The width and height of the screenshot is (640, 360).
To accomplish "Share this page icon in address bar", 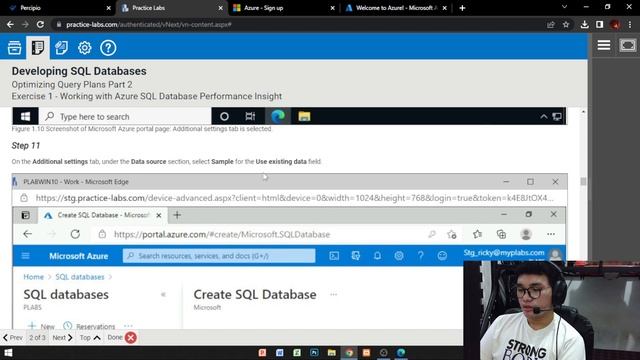I will coord(551,24).
